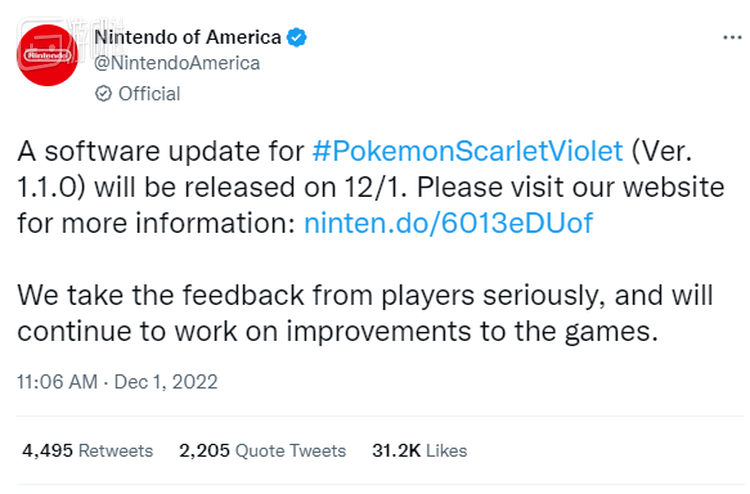Show the 31.2K Likes list
Screen dimensions: 750x494
(418, 451)
